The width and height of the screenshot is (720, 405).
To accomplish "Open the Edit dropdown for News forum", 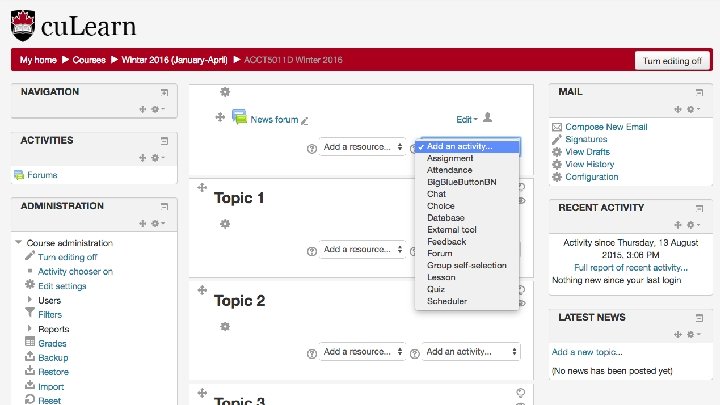I will [467, 119].
